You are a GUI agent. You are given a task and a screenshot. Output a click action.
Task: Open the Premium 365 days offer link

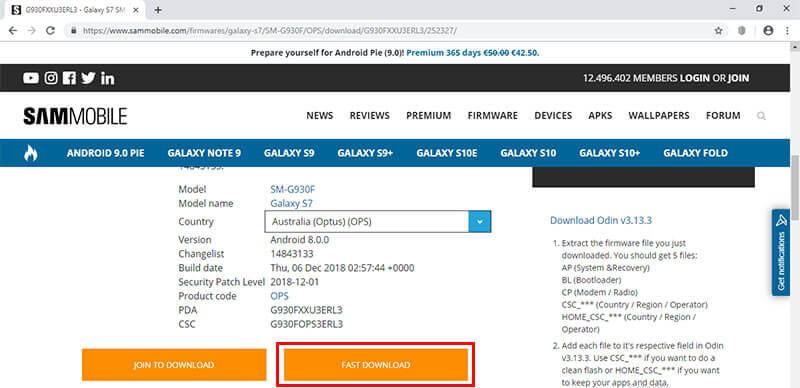(472, 53)
